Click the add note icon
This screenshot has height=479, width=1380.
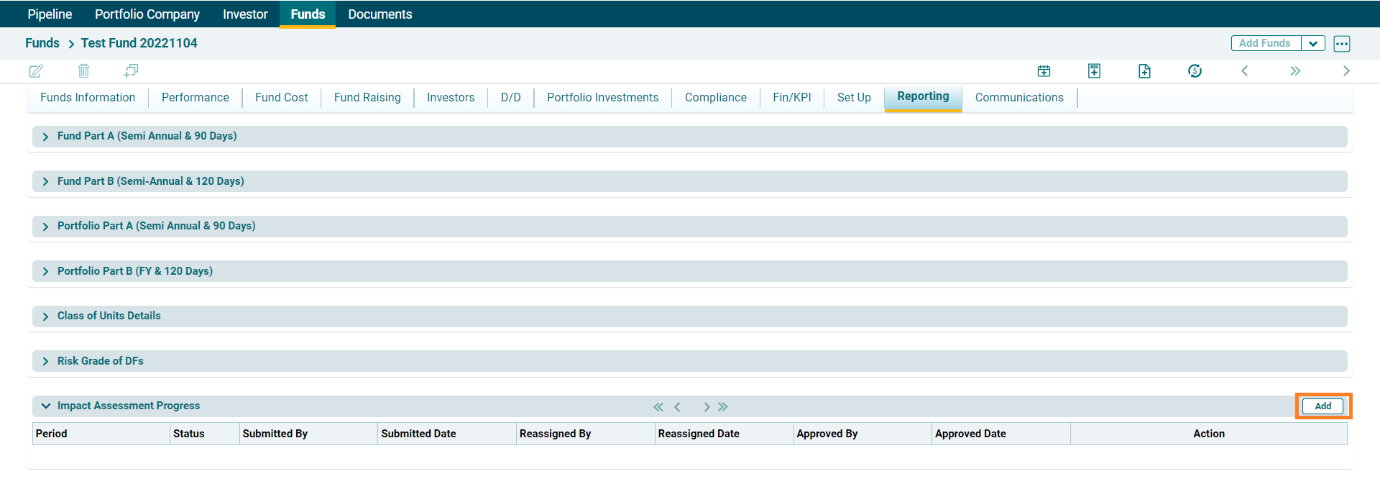click(x=1094, y=71)
